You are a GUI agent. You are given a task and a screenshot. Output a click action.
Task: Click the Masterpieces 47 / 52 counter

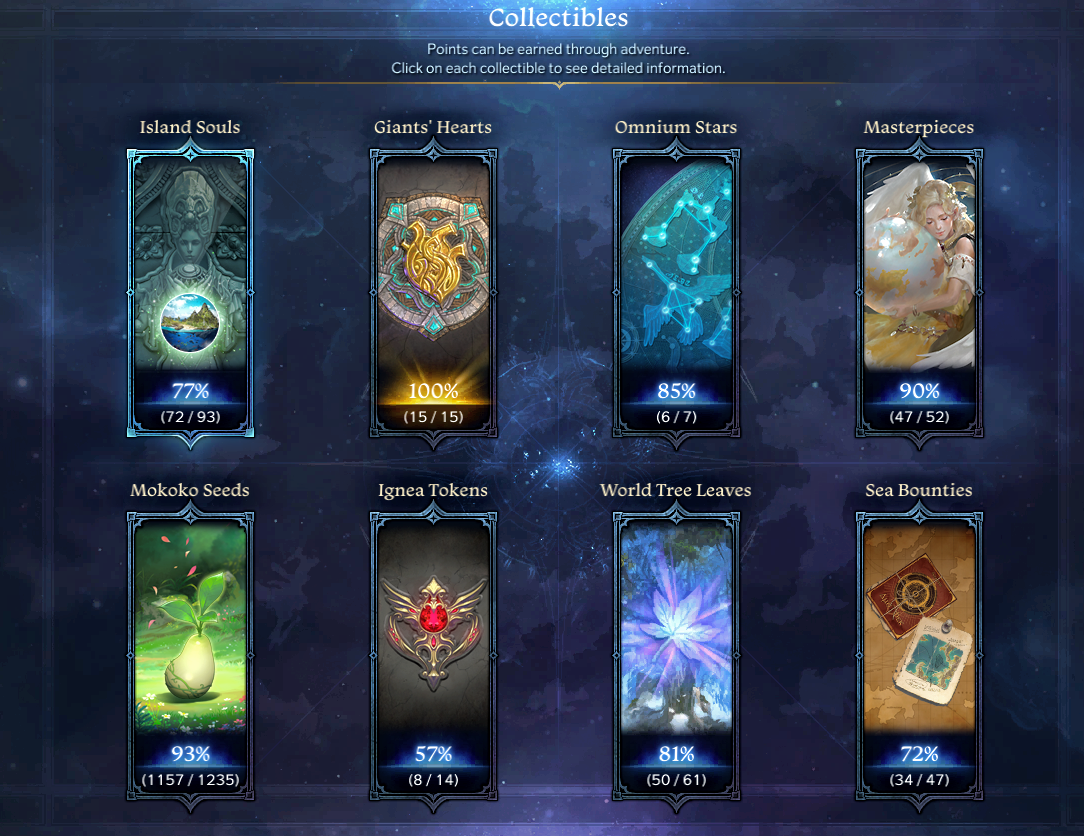click(x=919, y=417)
